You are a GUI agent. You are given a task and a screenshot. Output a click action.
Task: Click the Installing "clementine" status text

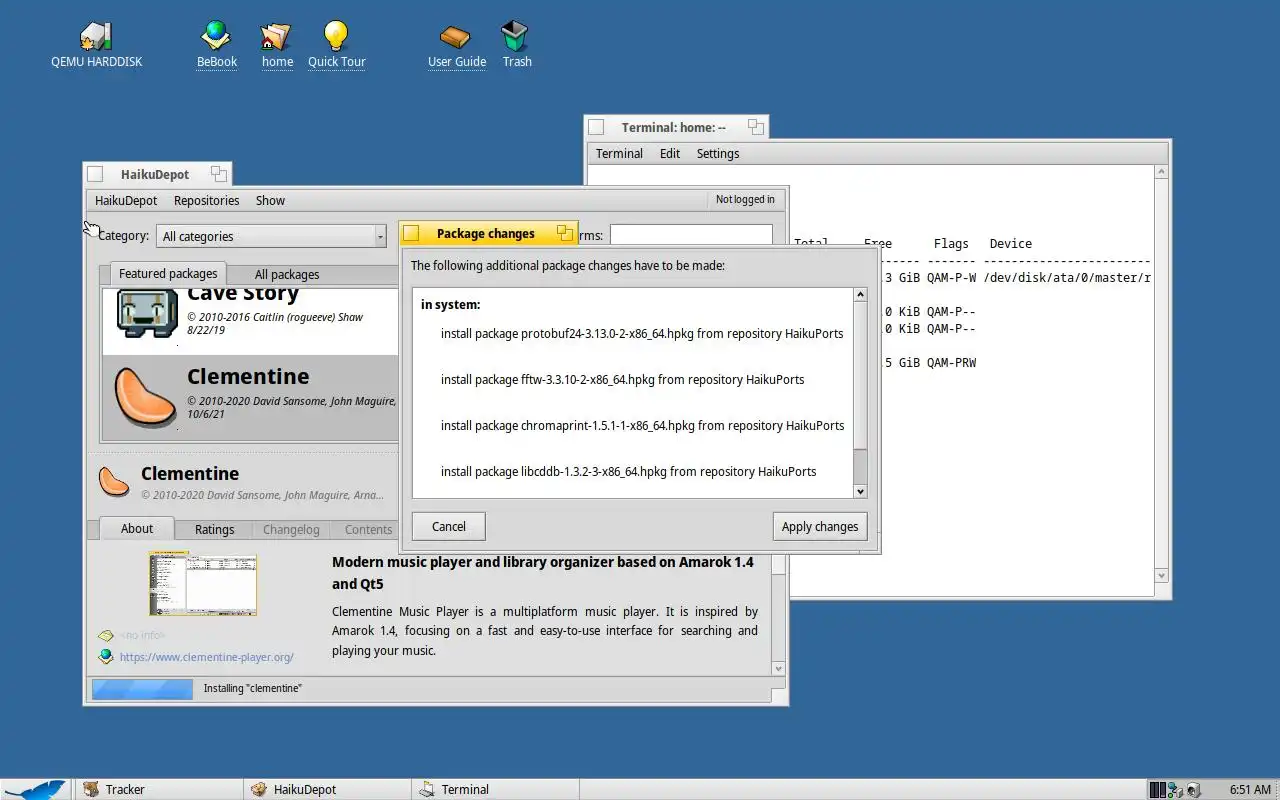(x=253, y=688)
